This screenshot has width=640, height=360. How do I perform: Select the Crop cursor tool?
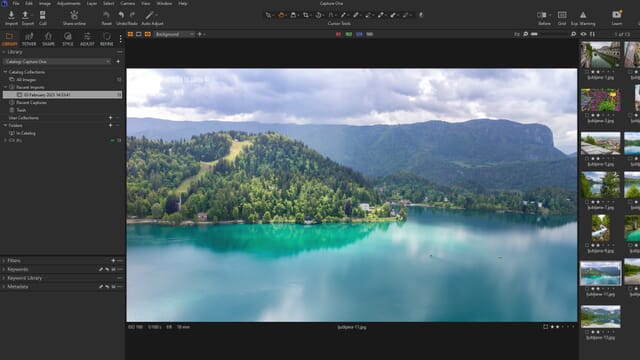click(306, 15)
